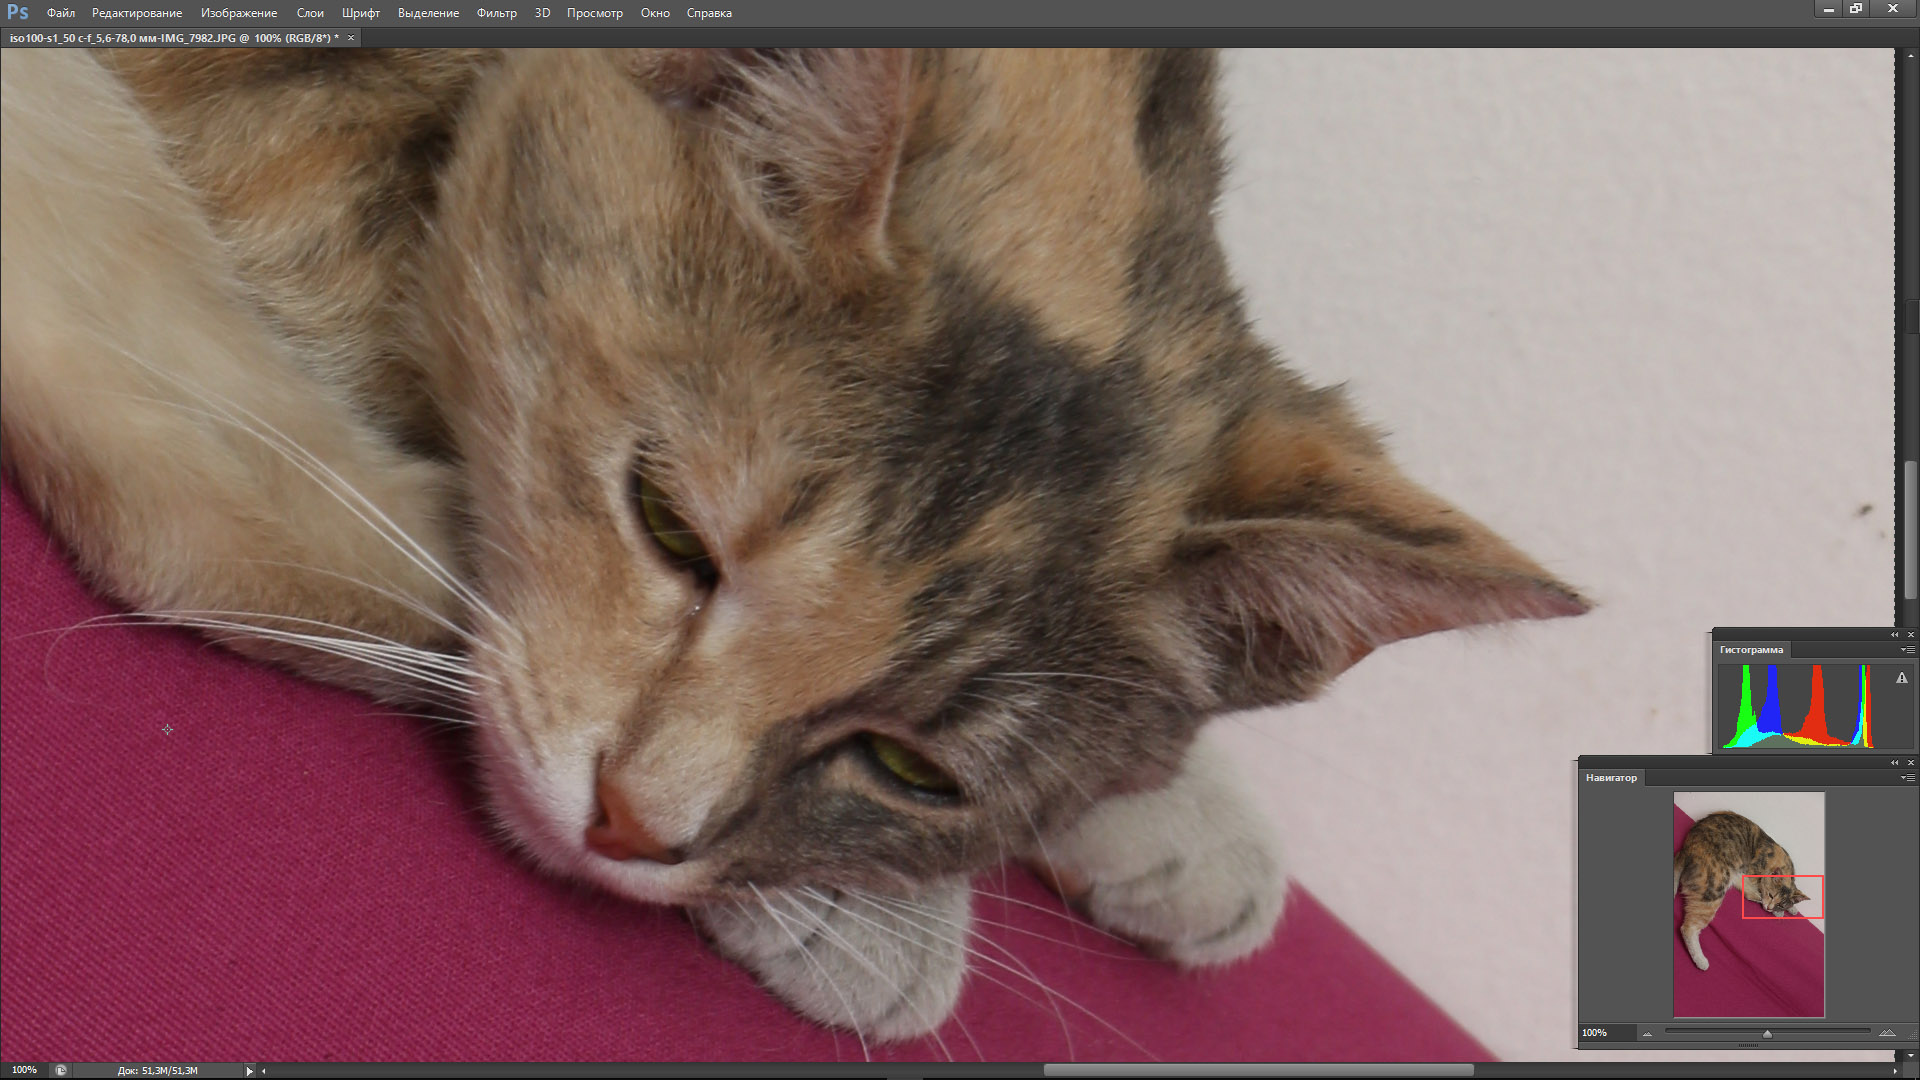Image resolution: width=1920 pixels, height=1080 pixels.
Task: Open the Изображение menu
Action: pyautogui.click(x=239, y=13)
